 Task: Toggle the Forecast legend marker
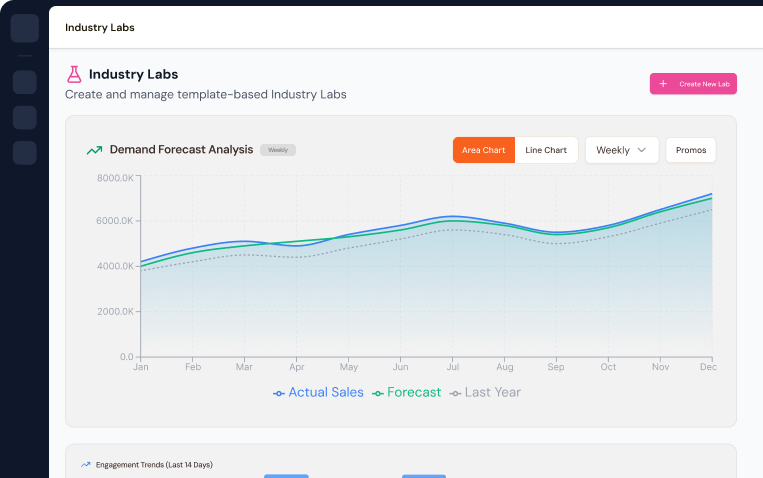[x=378, y=393]
